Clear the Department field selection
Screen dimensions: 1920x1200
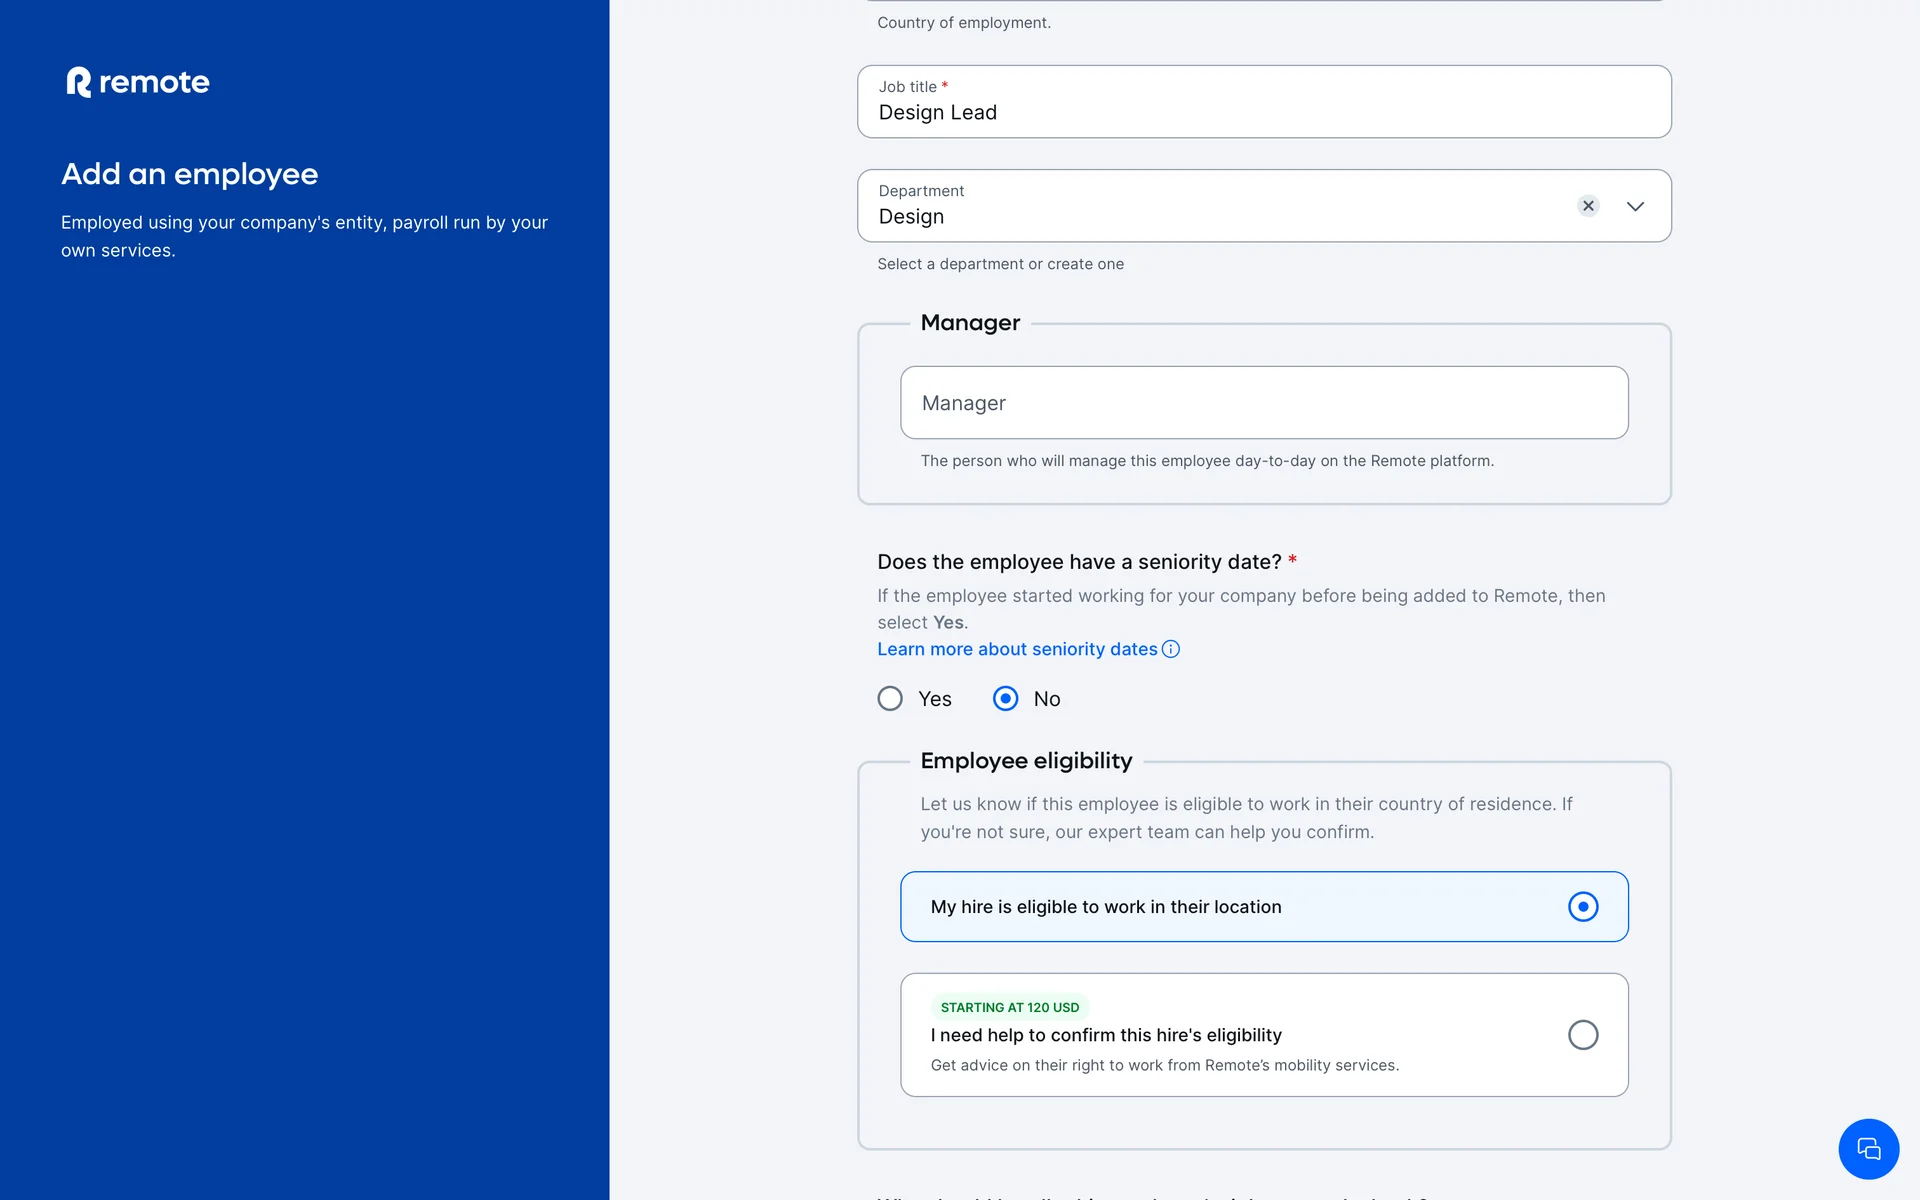1588,206
